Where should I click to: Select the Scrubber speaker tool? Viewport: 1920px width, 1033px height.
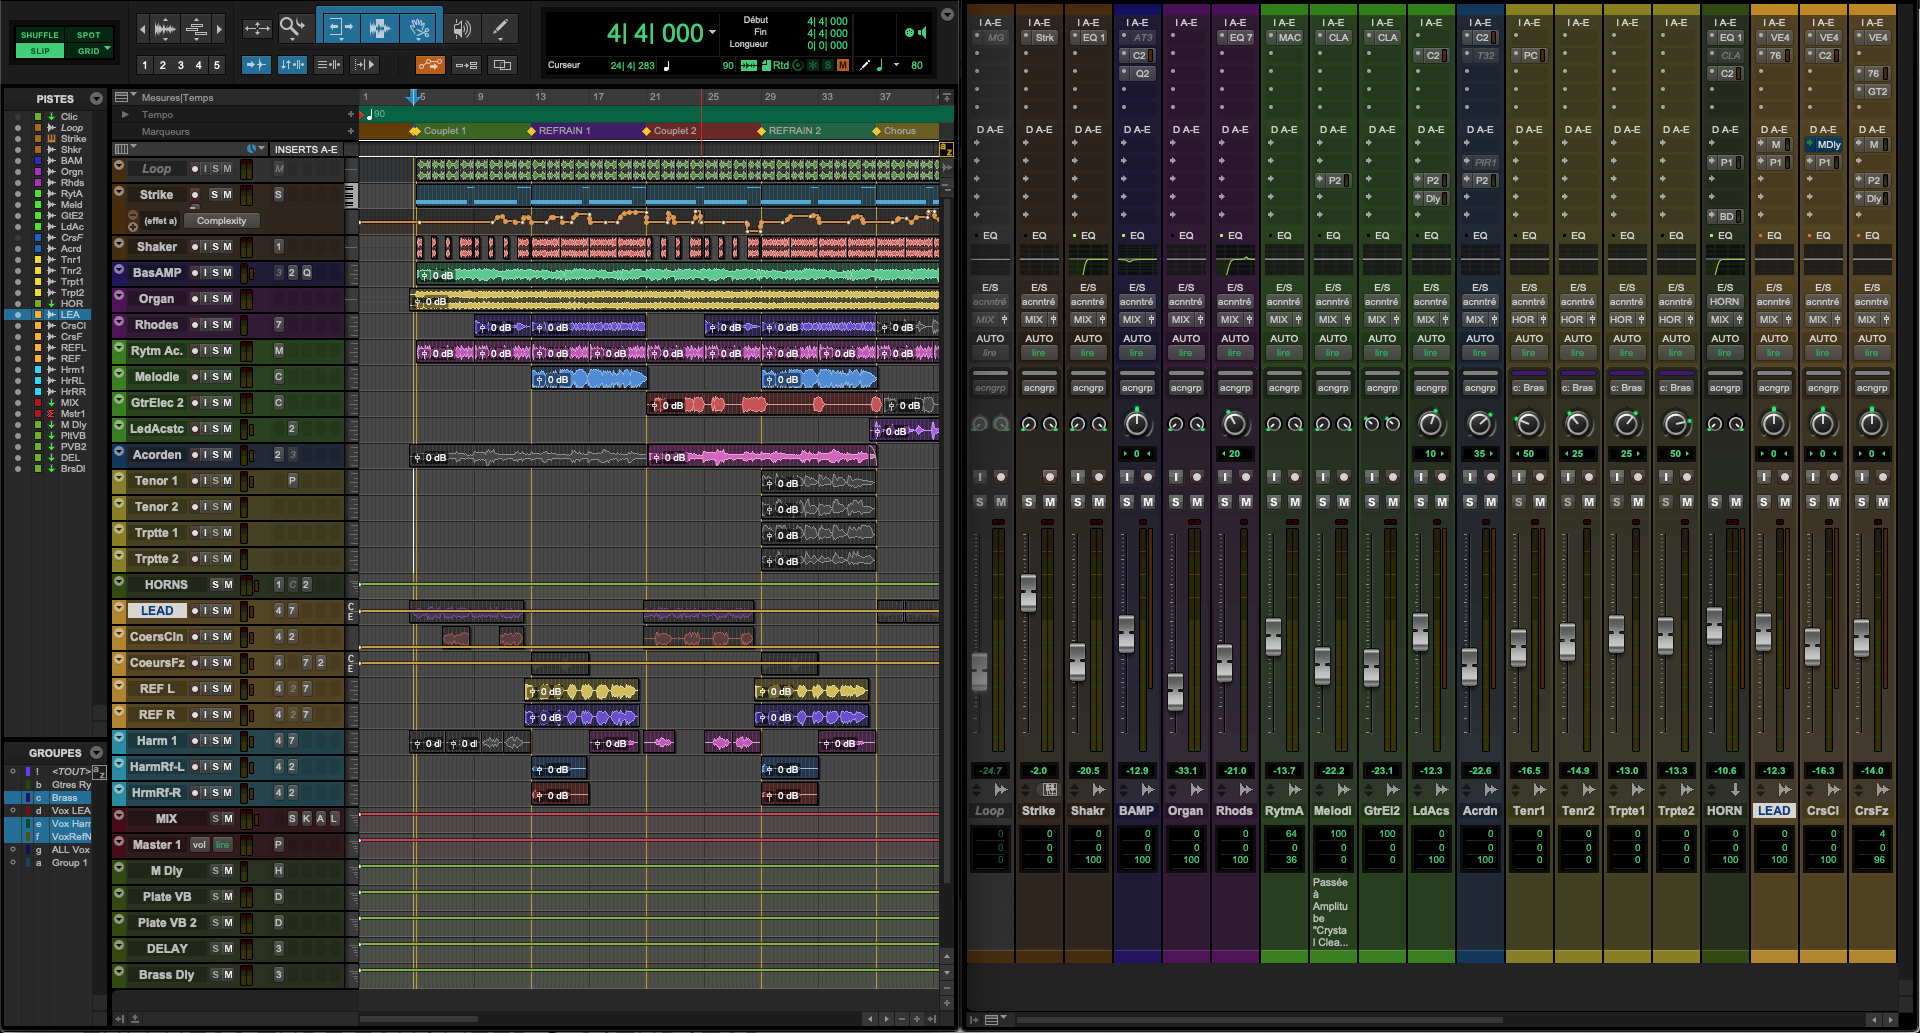click(461, 29)
